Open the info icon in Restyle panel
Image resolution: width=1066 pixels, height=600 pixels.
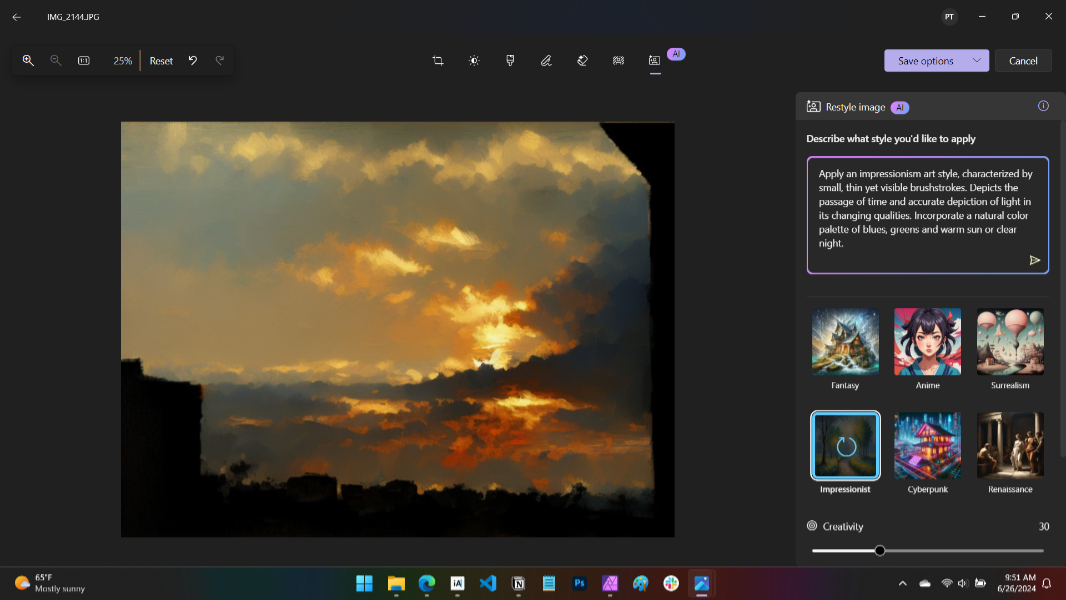(1043, 106)
